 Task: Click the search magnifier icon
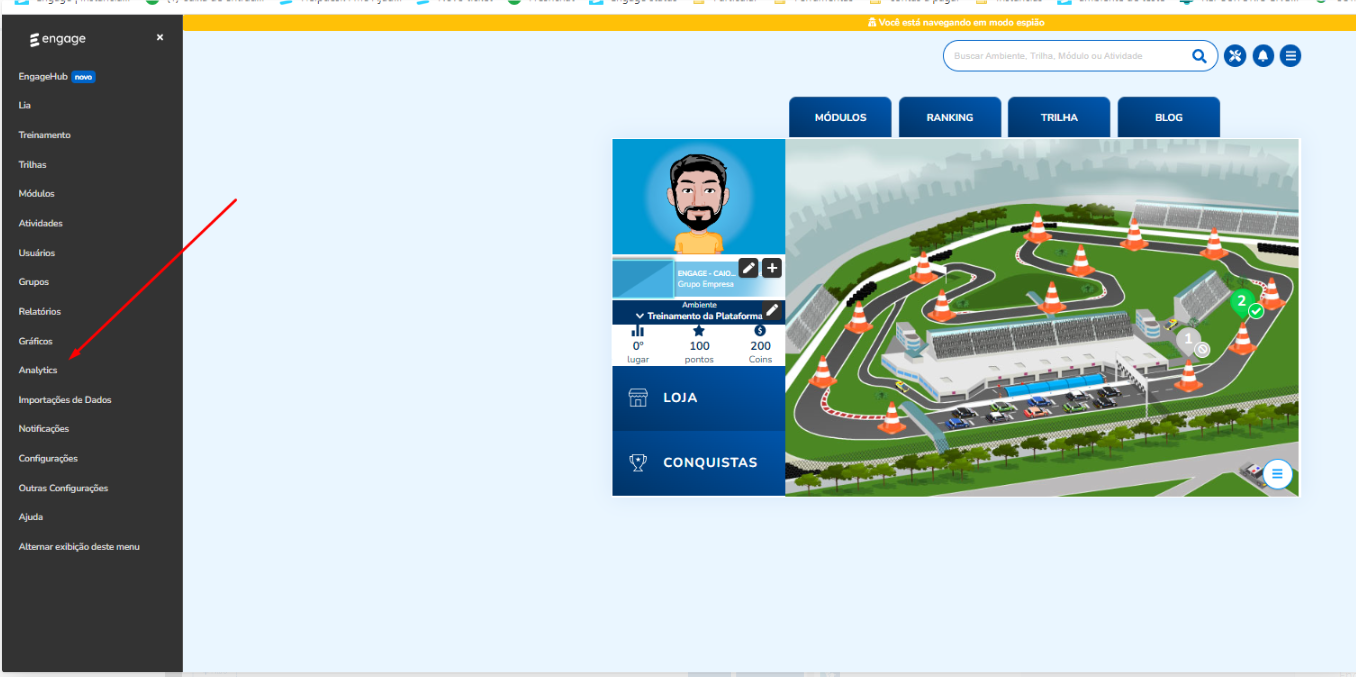[1199, 56]
